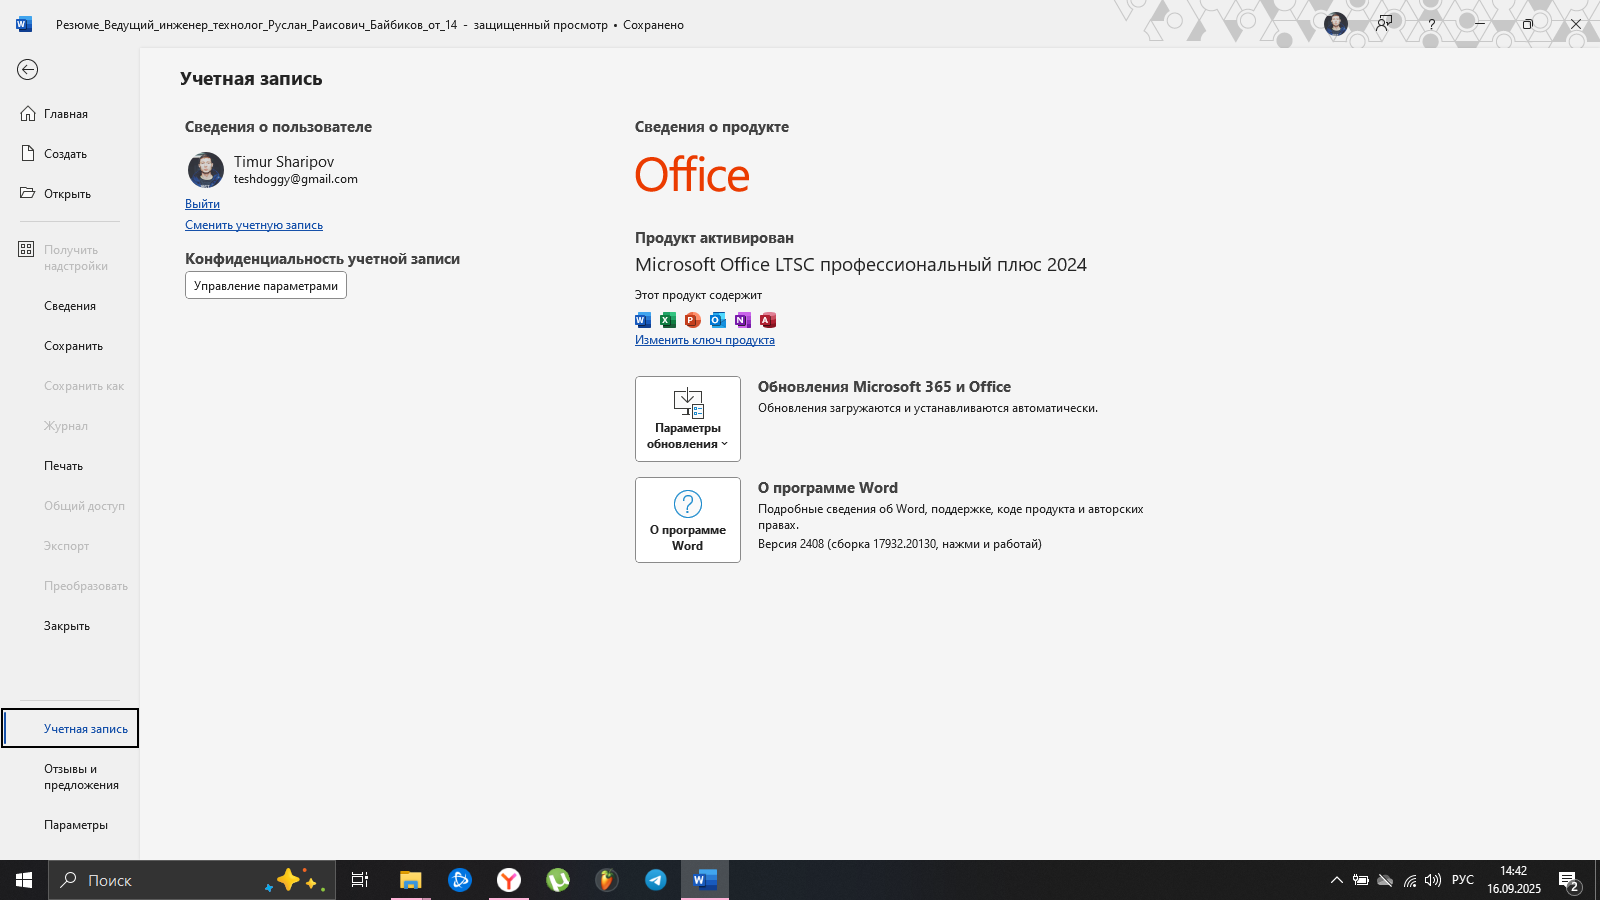Click the Excel product icon
The height and width of the screenshot is (900, 1600).
(668, 320)
